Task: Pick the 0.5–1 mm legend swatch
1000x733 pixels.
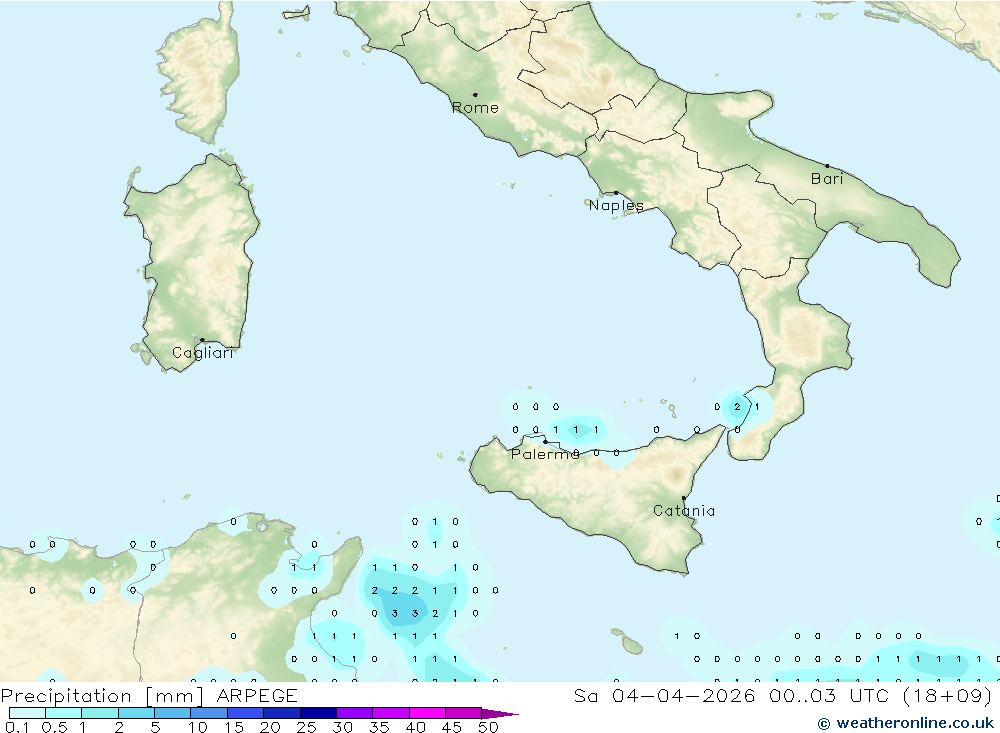Action: coord(63,713)
